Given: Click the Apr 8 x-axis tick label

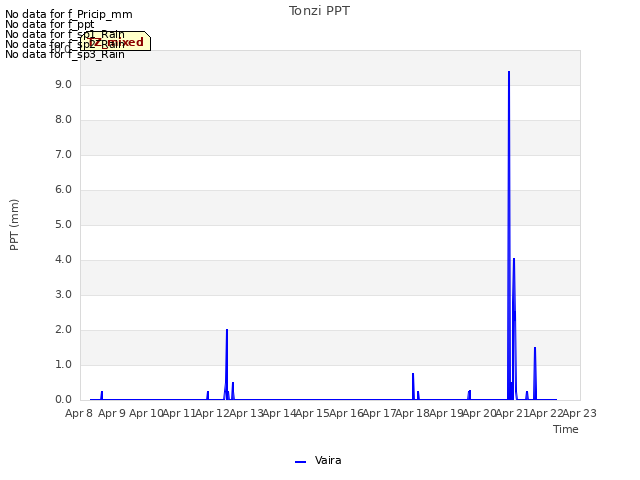Looking at the screenshot, I should coord(79,413).
